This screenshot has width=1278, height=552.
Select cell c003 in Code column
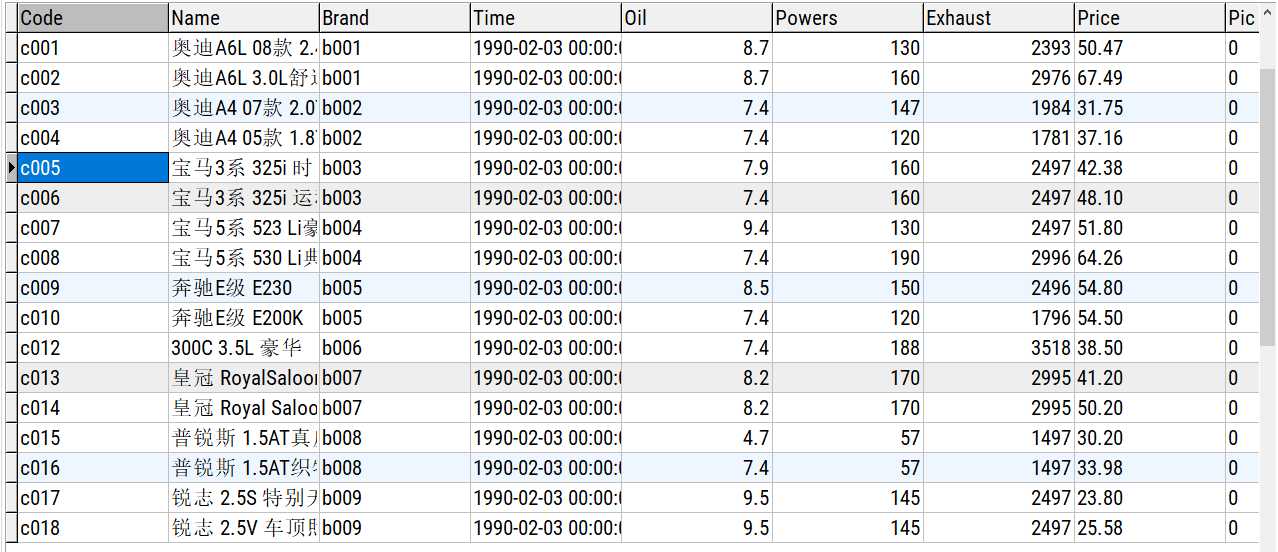coord(93,108)
